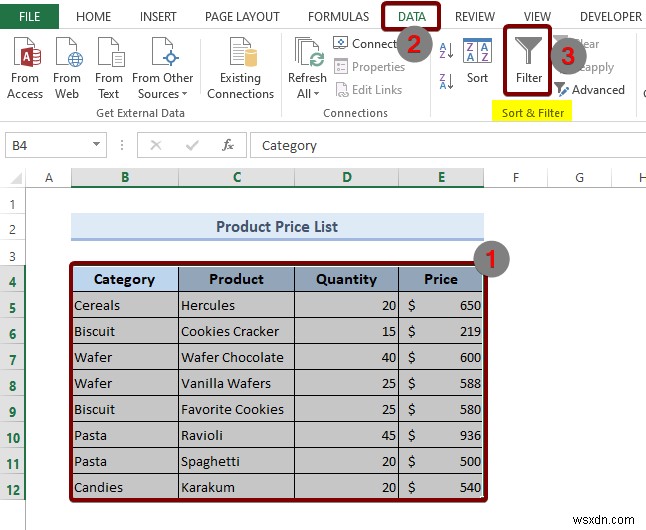Select column D header

point(346,178)
